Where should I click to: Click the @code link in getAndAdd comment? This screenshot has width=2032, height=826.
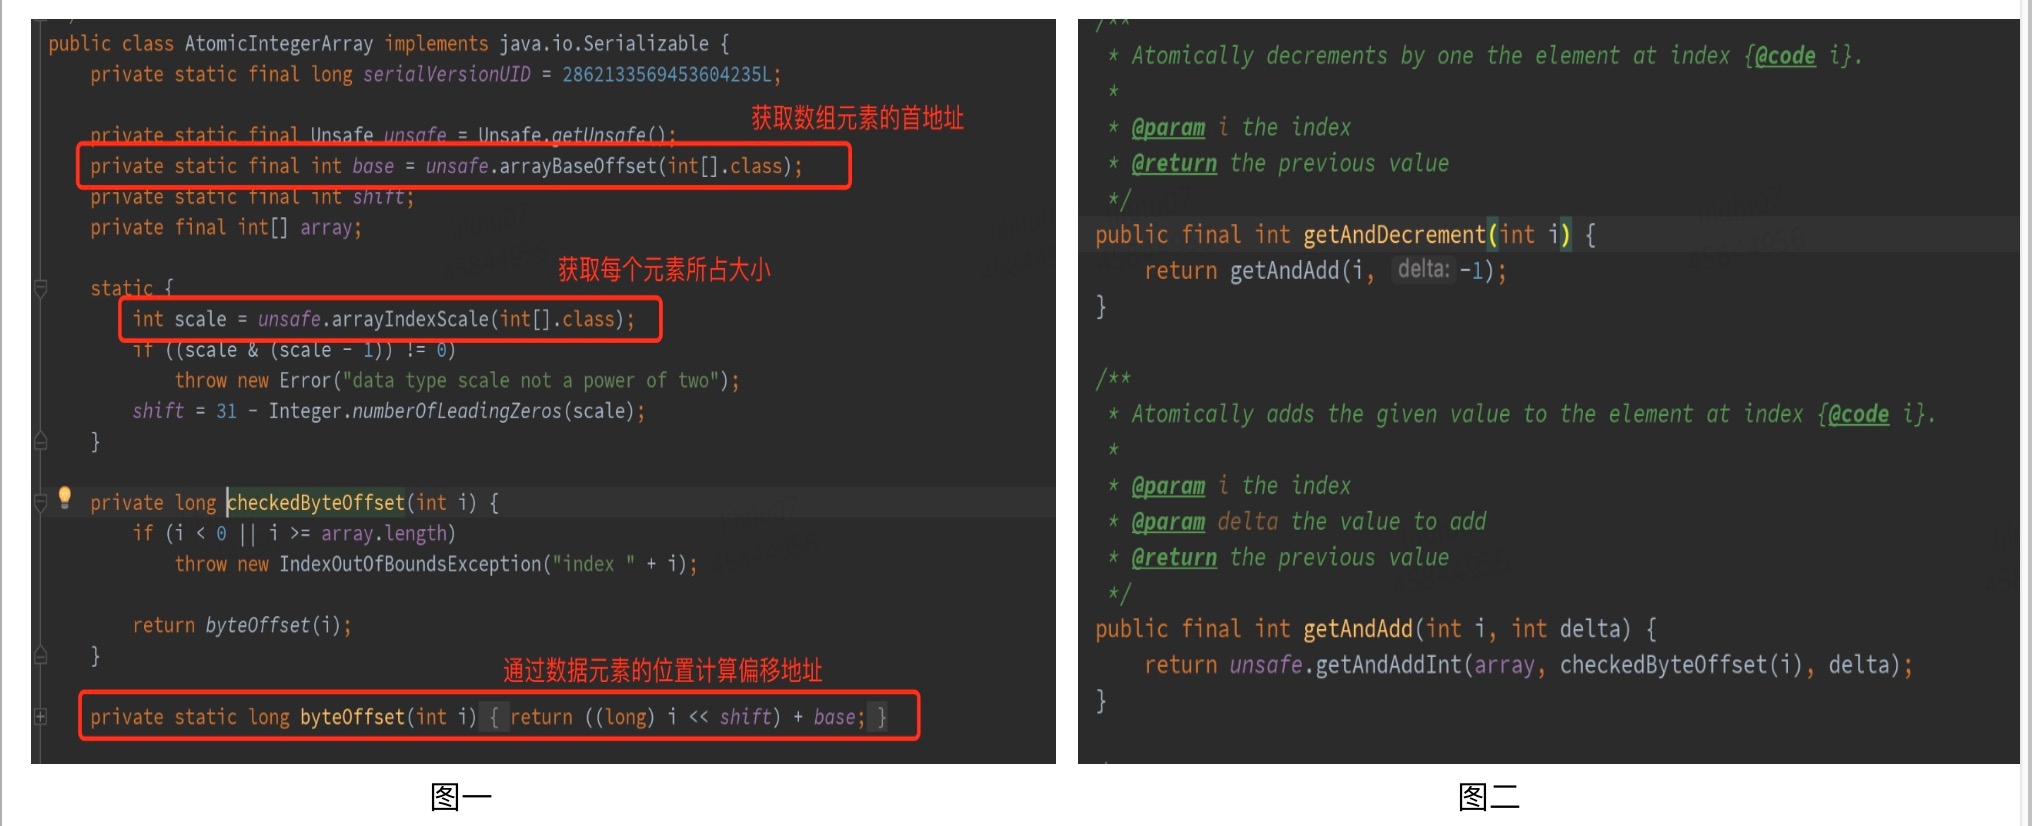[x=1858, y=414]
